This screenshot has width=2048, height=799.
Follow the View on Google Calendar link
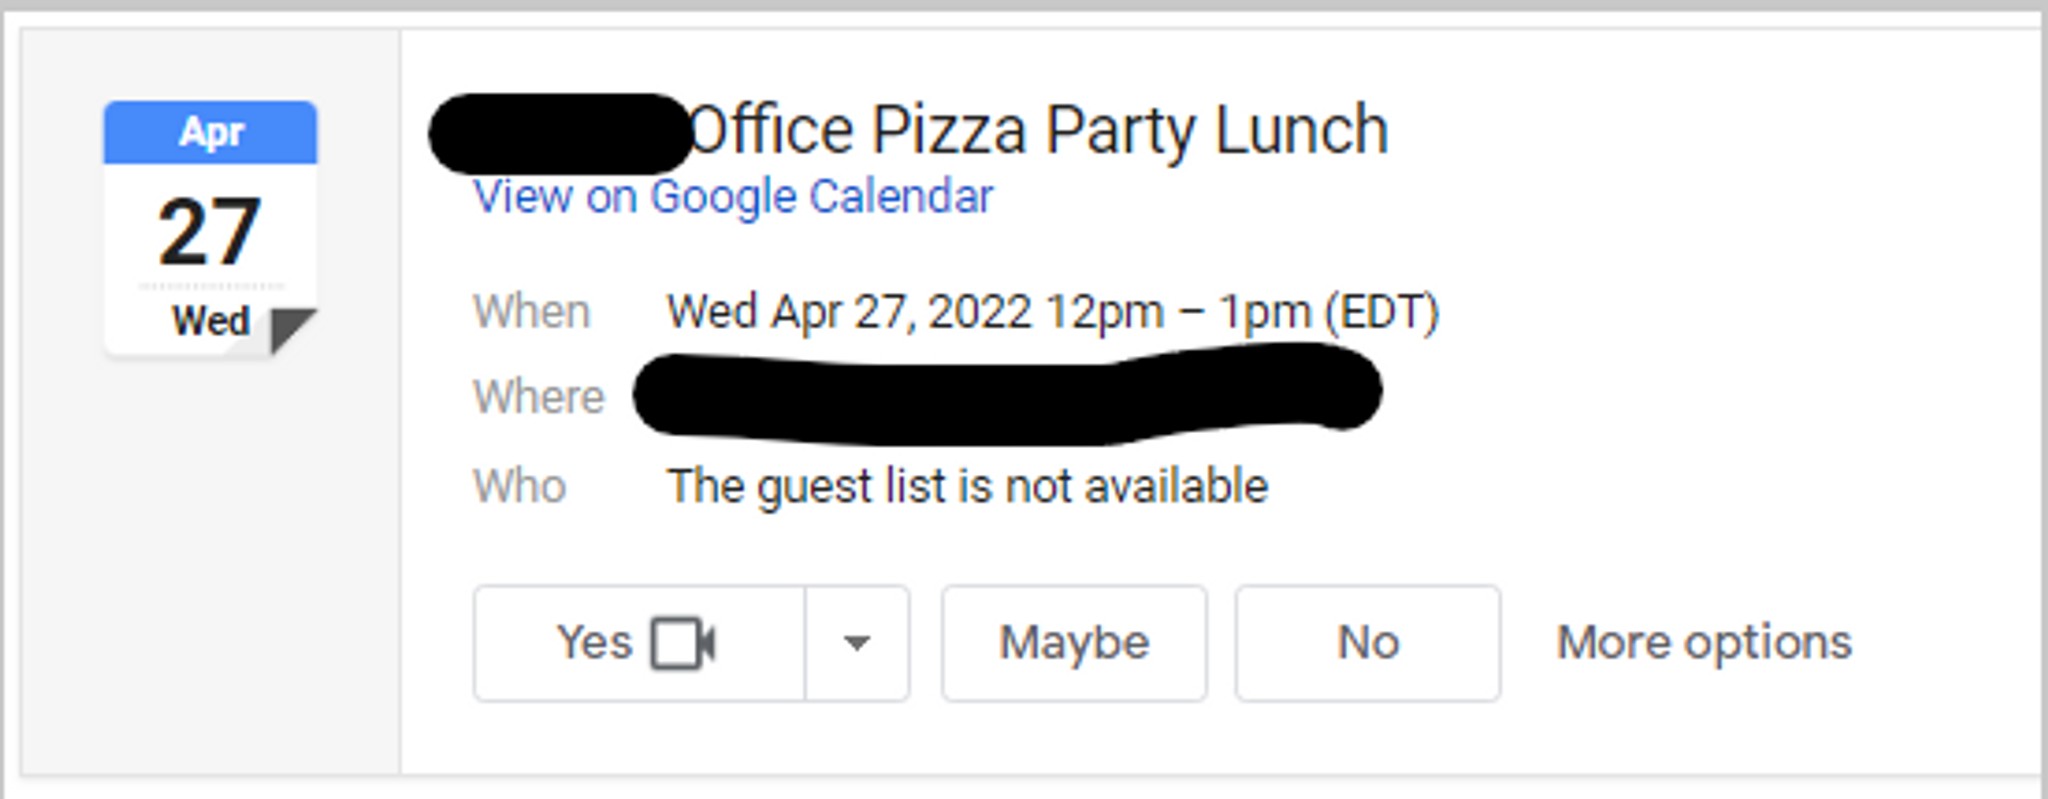(x=733, y=197)
